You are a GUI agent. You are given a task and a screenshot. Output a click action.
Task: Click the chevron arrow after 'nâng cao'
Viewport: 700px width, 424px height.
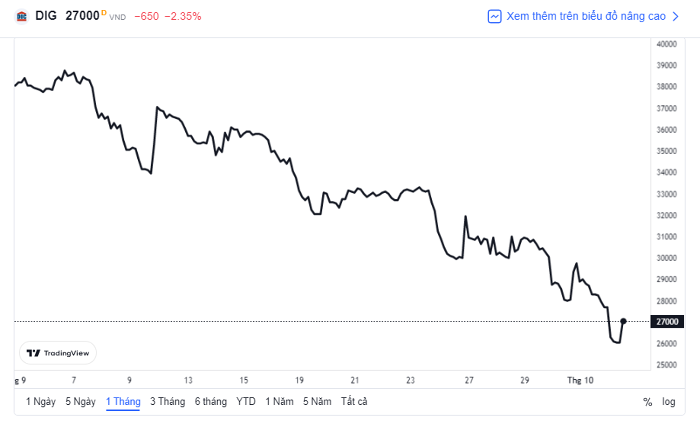(675, 17)
